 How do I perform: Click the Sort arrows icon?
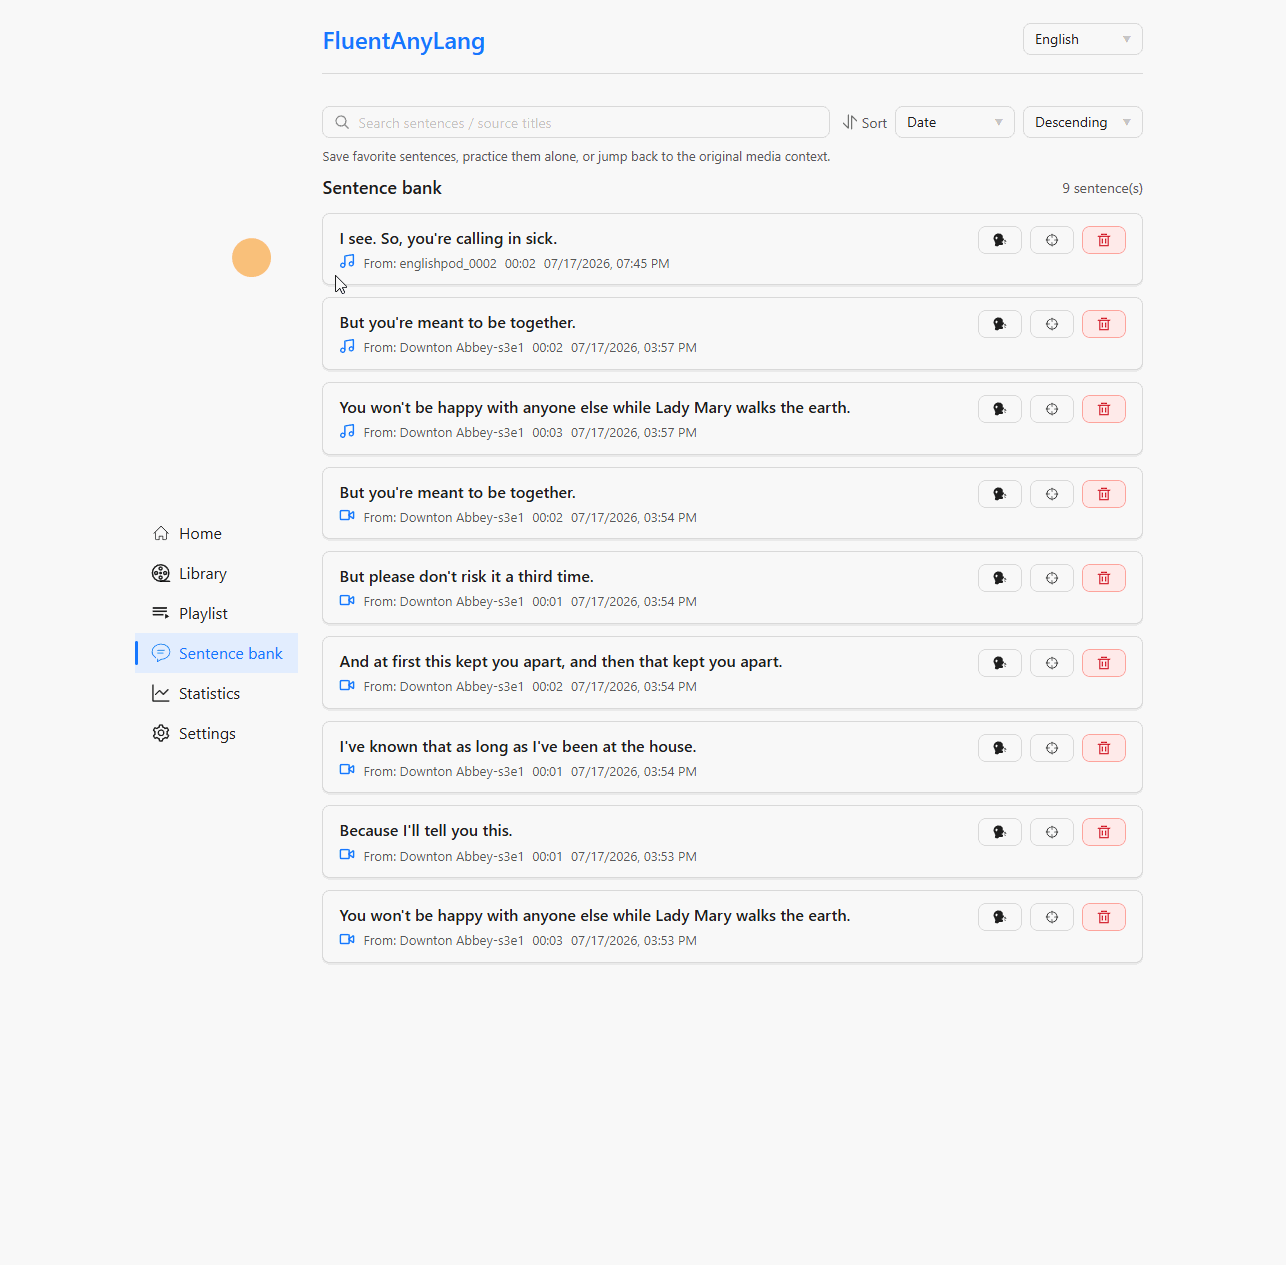coord(850,122)
